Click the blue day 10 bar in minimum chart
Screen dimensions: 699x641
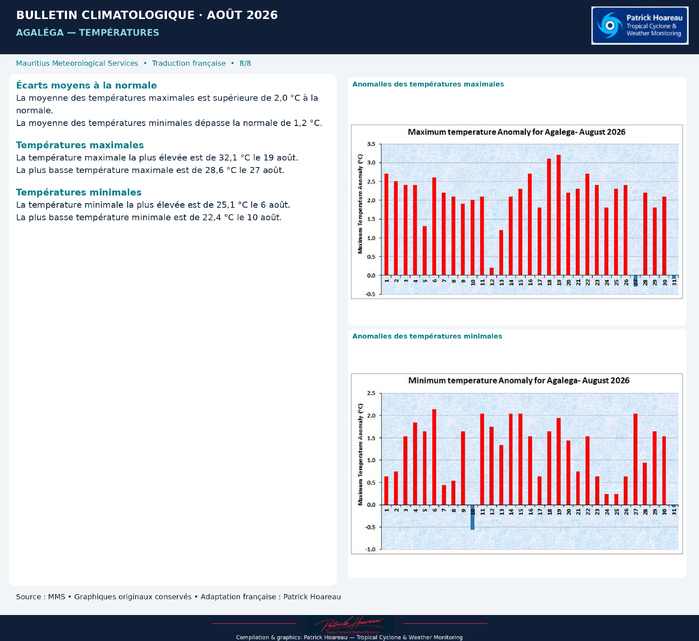[473, 517]
